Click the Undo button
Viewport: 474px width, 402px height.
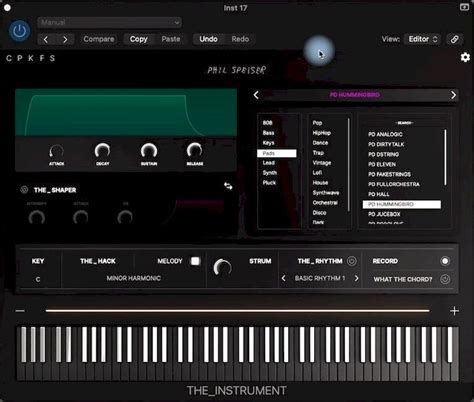click(x=208, y=39)
